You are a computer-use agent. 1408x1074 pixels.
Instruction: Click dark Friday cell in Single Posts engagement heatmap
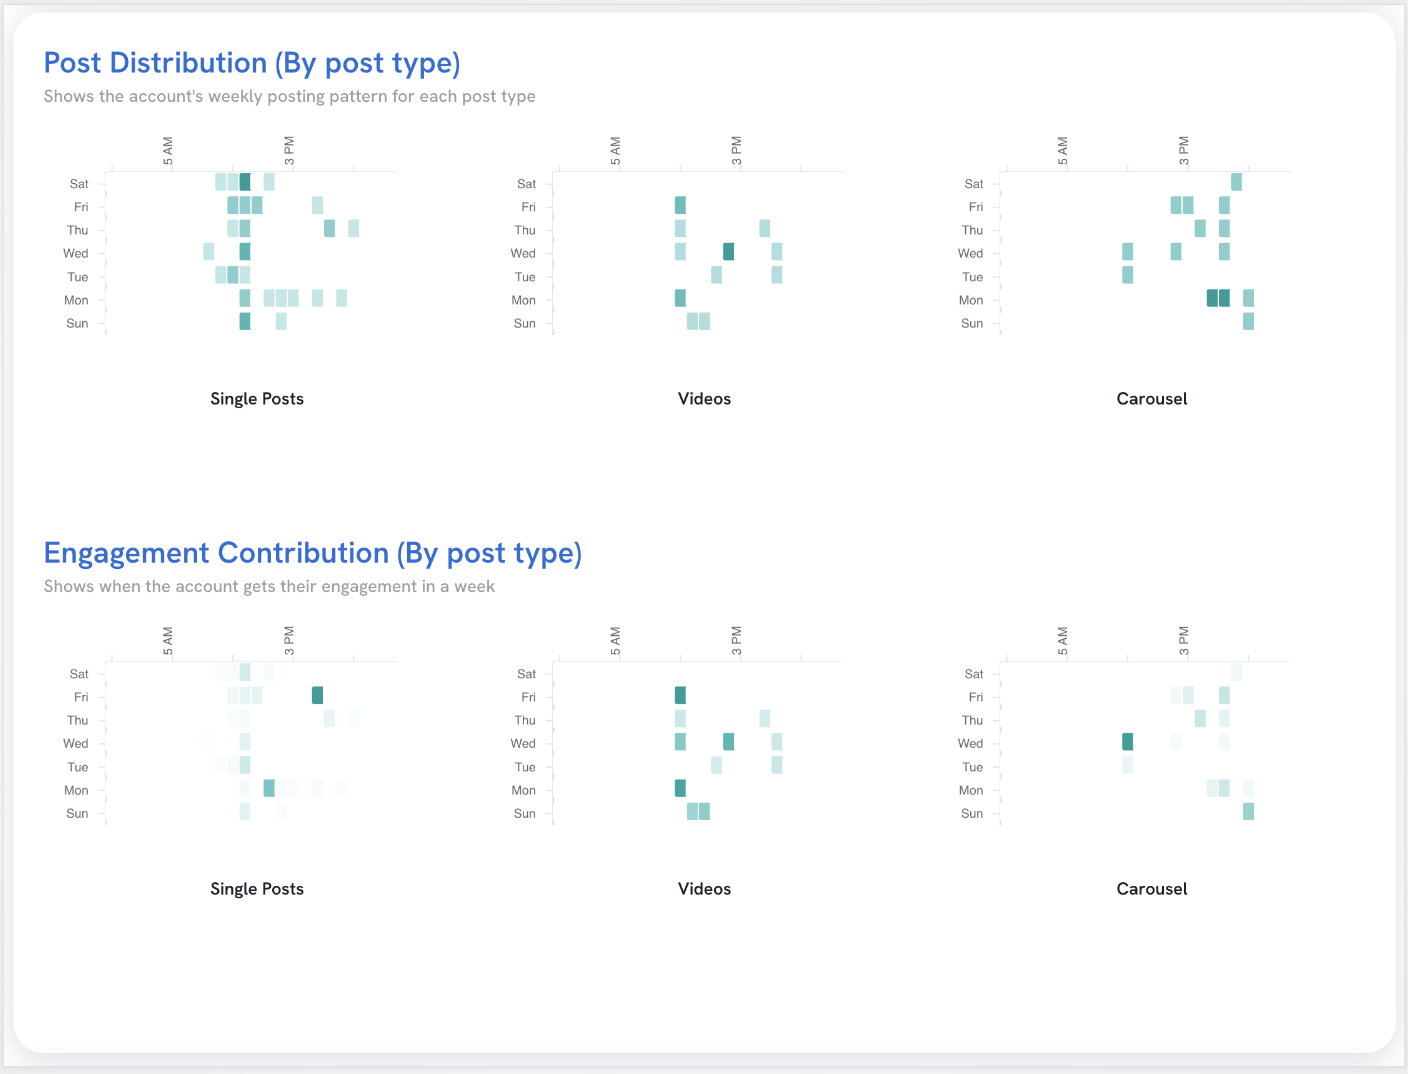(317, 695)
